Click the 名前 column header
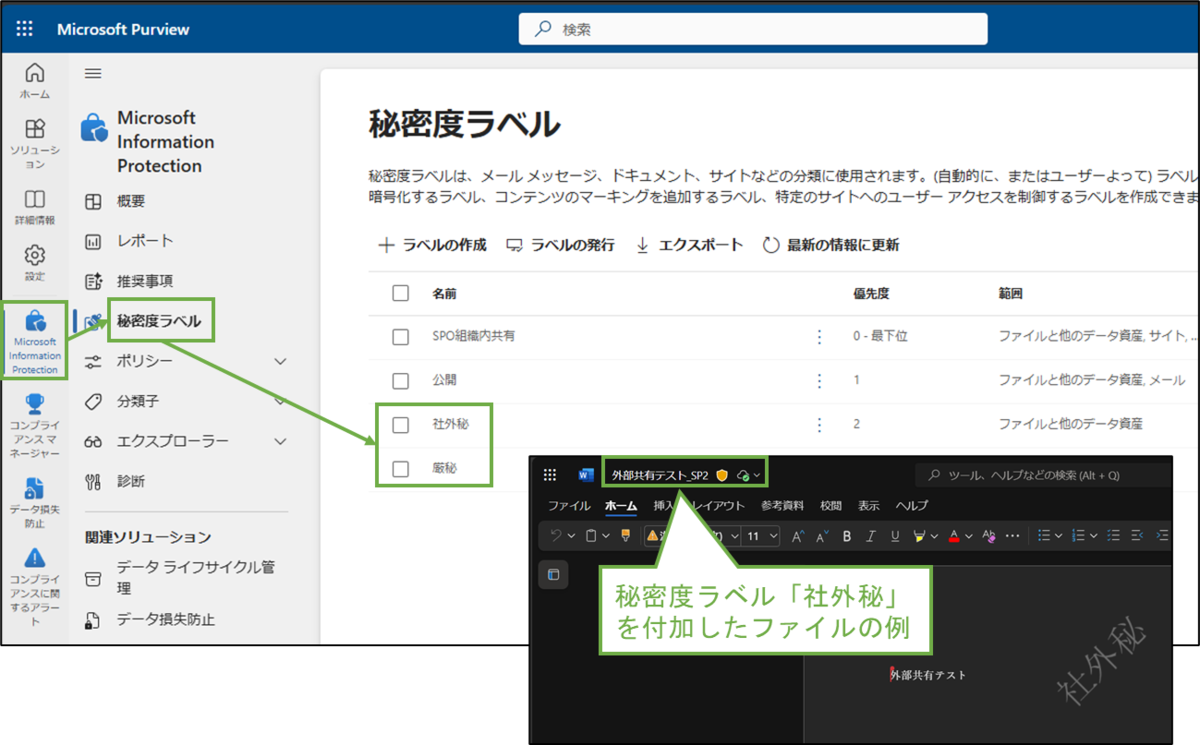 point(445,294)
